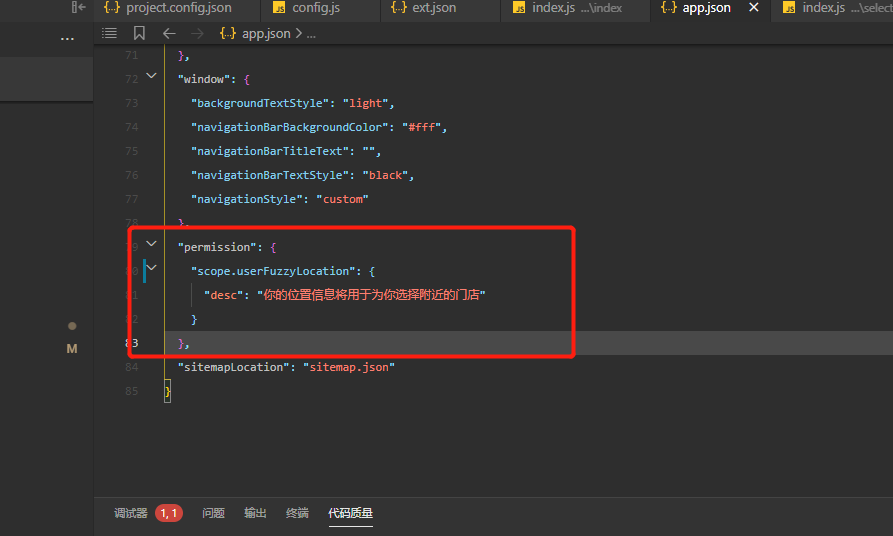The image size is (893, 536).
Task: Click the "backgroundTextStyle" key text
Action: 260,103
